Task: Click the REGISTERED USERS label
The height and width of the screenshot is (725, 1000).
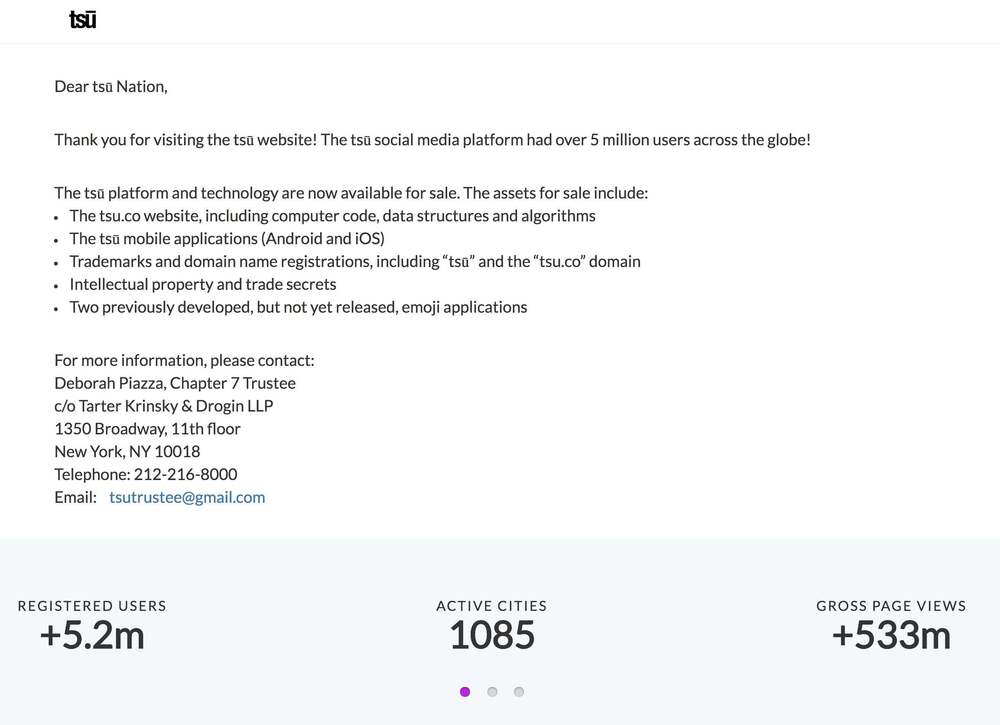Action: tap(92, 606)
